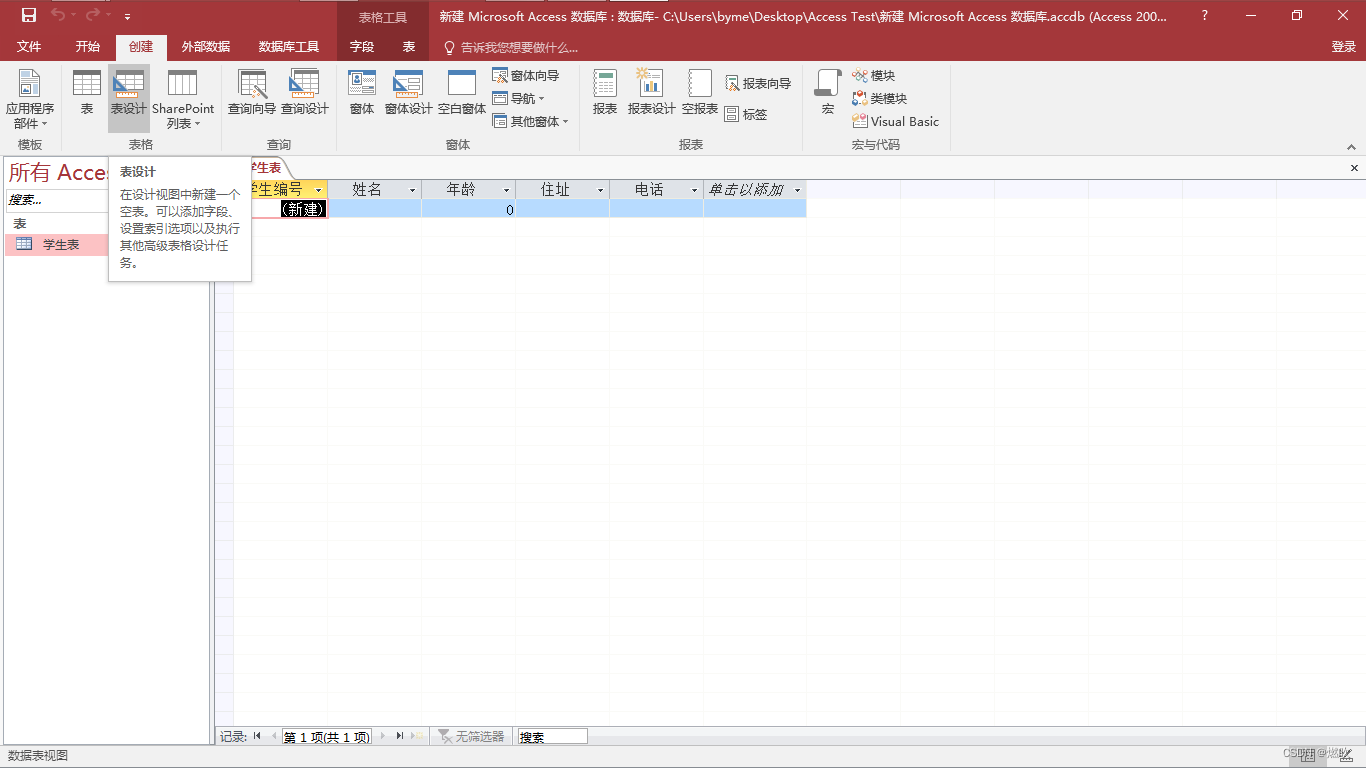Create a 空报表 blank report
The image size is (1366, 768).
click(x=700, y=93)
